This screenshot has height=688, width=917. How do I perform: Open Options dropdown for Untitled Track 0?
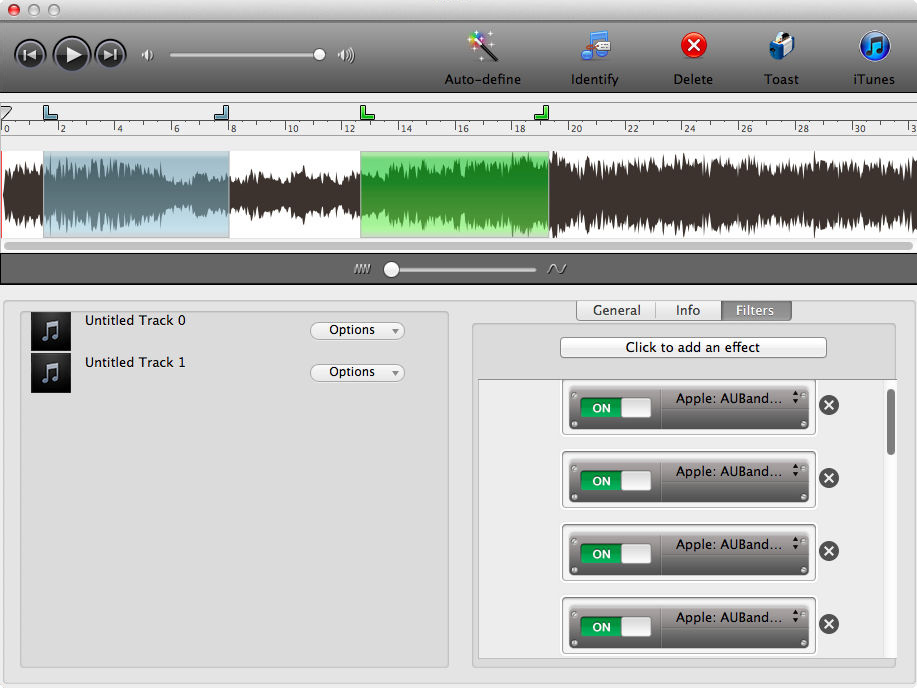357,330
